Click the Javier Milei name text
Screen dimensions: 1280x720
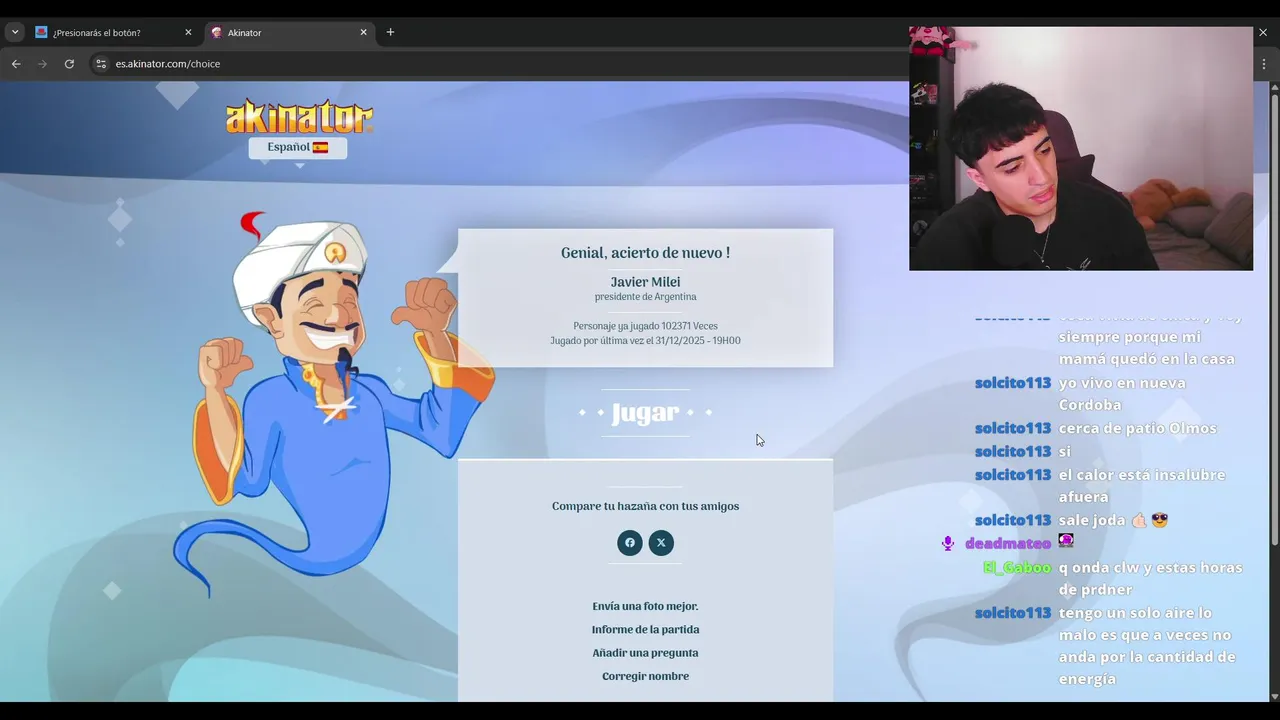click(x=645, y=282)
